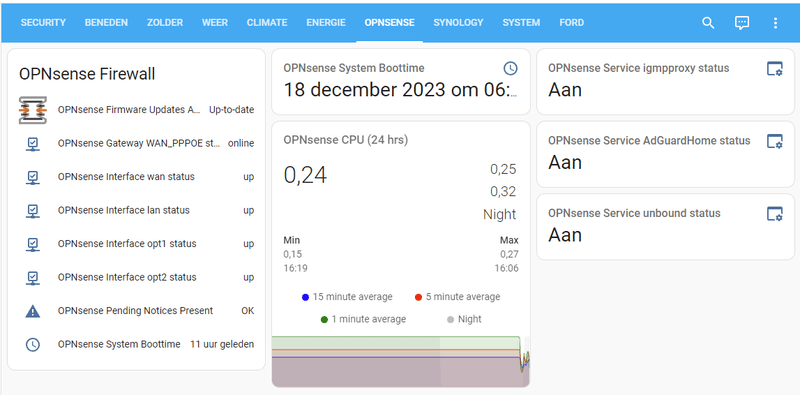
Task: Click the CPU load history graph
Action: [x=401, y=361]
